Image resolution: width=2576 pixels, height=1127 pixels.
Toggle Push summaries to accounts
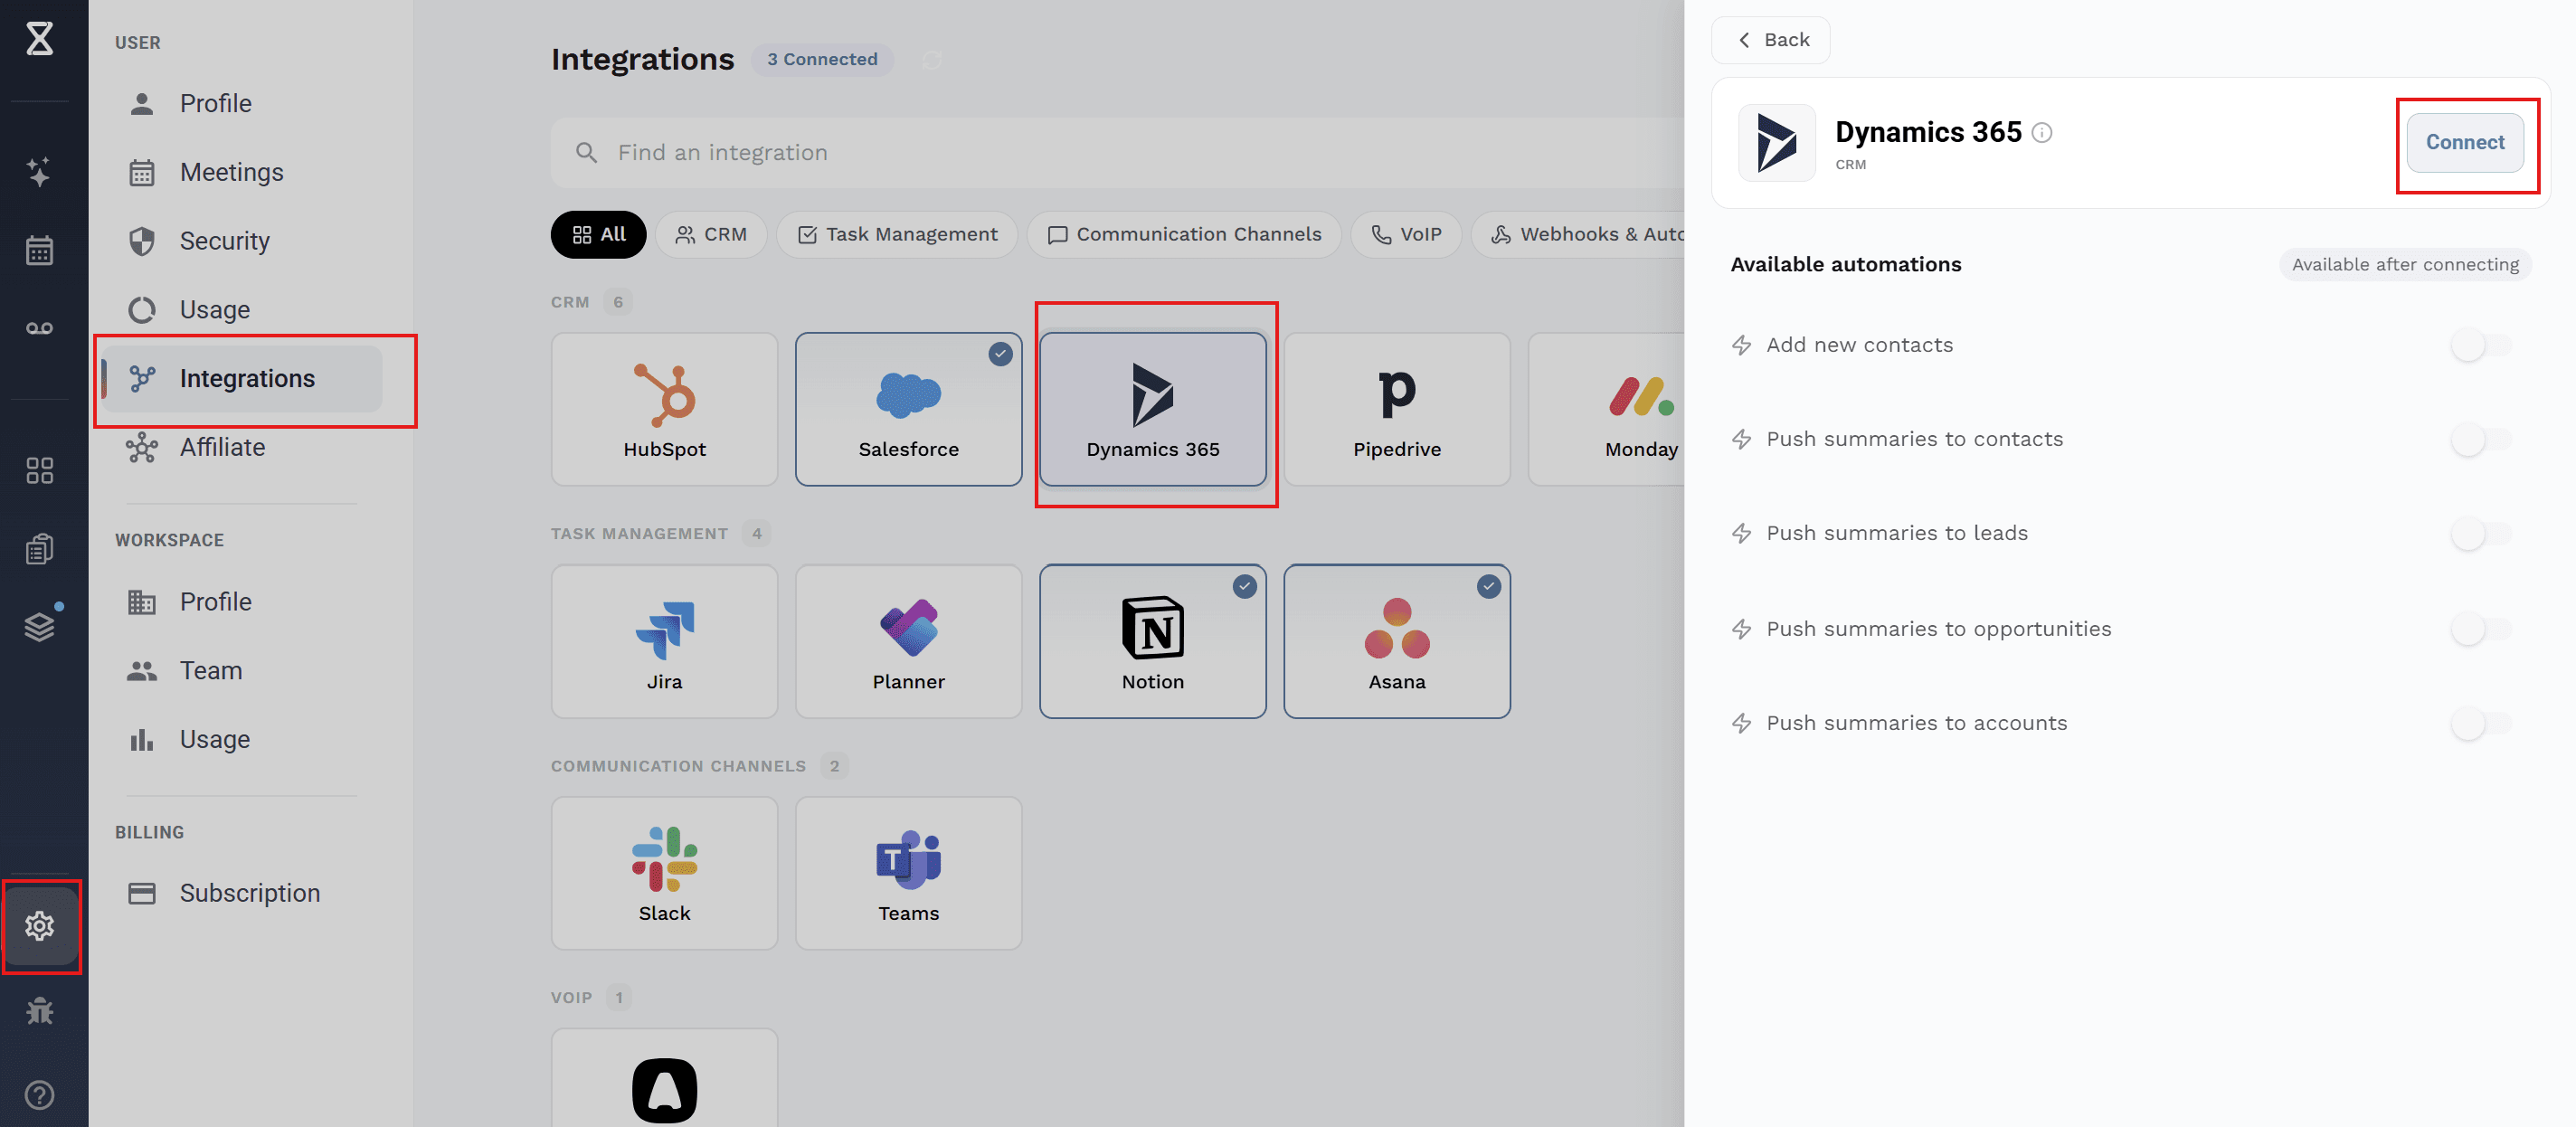coord(2480,723)
